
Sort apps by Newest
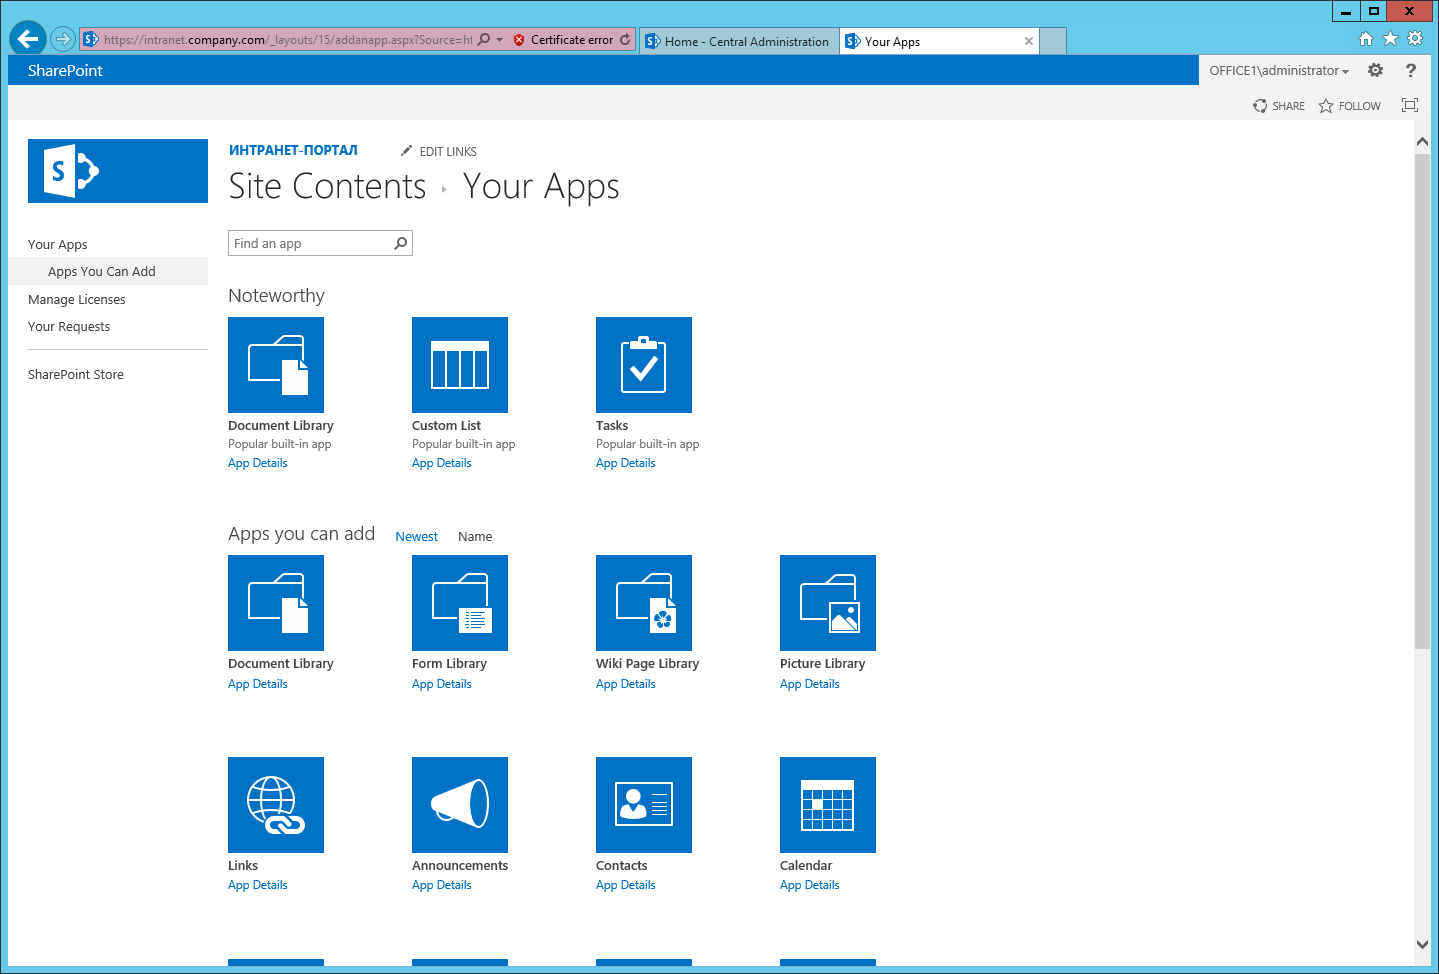pyautogui.click(x=416, y=536)
